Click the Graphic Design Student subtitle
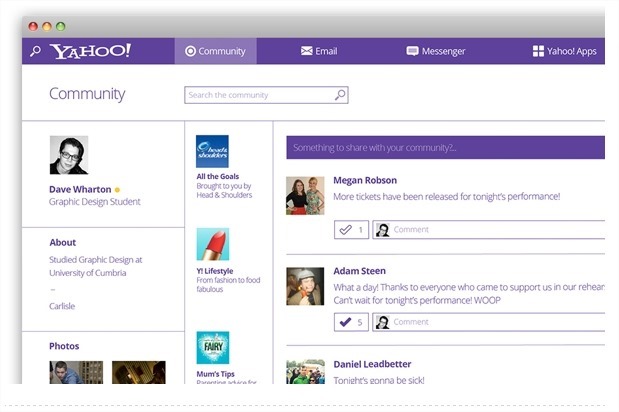Image resolution: width=619 pixels, height=412 pixels. (95, 202)
